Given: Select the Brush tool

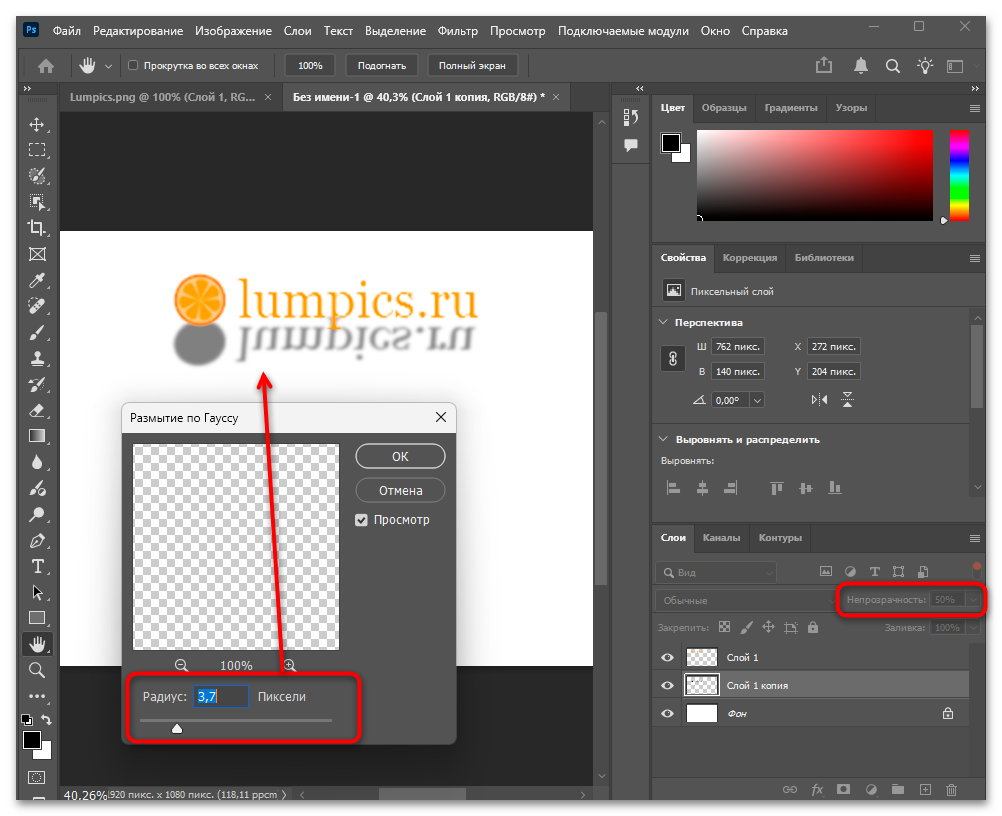Looking at the screenshot, I should click(37, 332).
